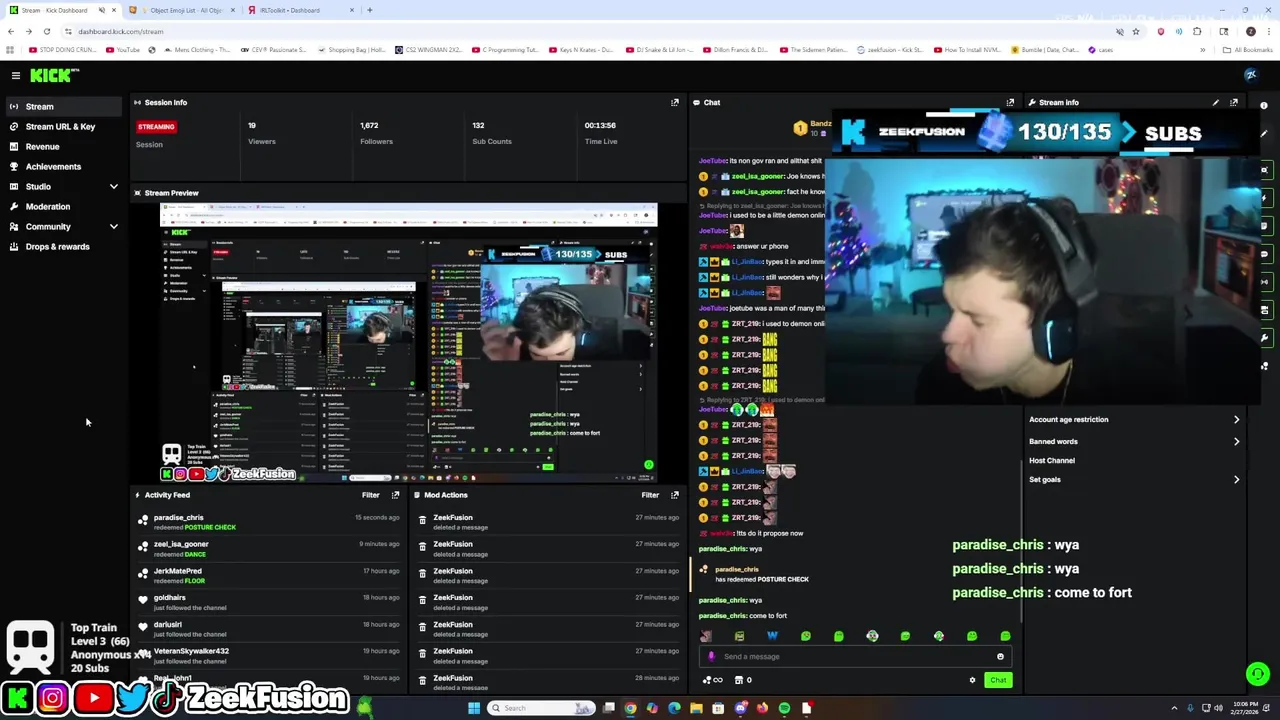Viewport: 1280px width, 720px height.
Task: Reload the dashboard page
Action: tap(46, 32)
